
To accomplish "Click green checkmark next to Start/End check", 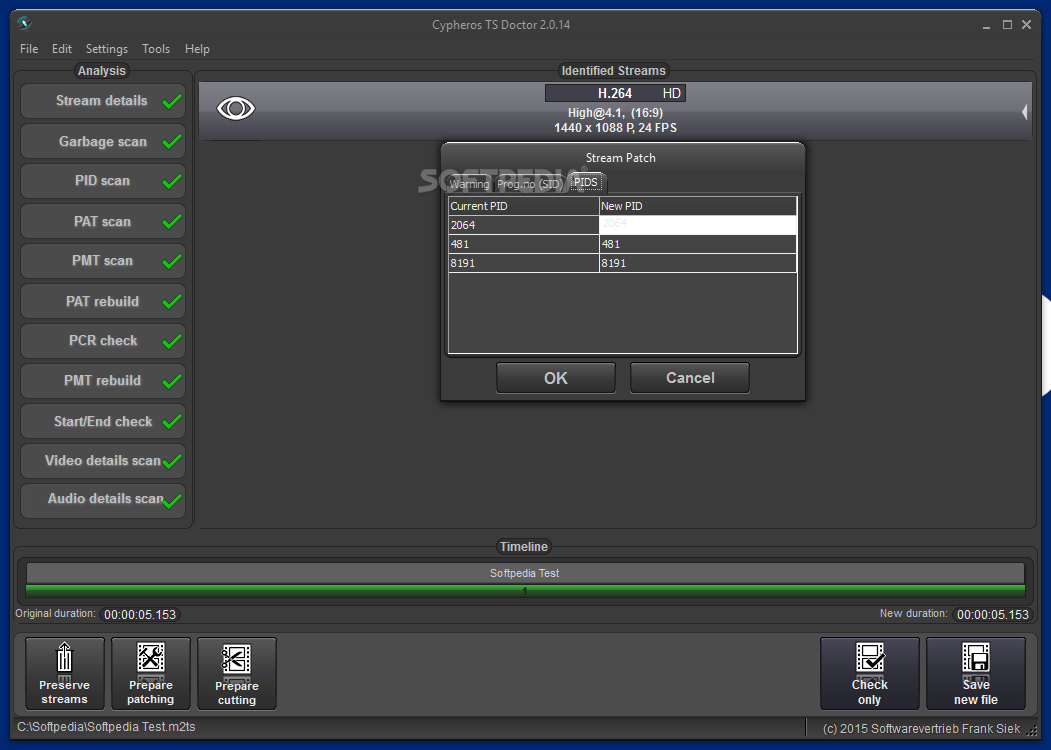I will [172, 421].
